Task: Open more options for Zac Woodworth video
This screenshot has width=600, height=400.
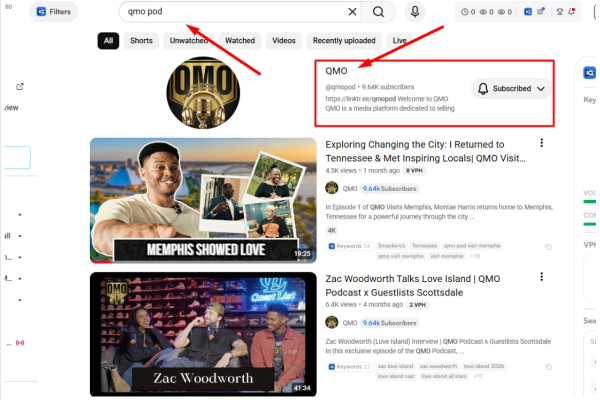Action: pyautogui.click(x=541, y=277)
